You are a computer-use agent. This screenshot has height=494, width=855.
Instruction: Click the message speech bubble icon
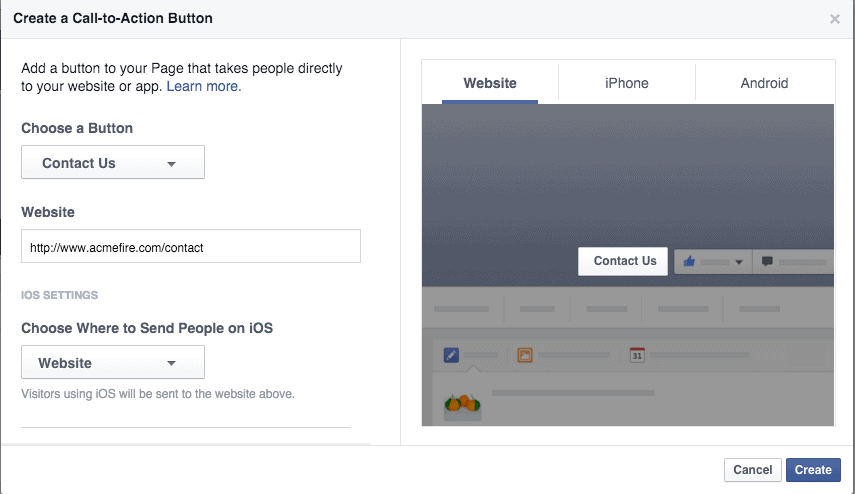click(767, 262)
